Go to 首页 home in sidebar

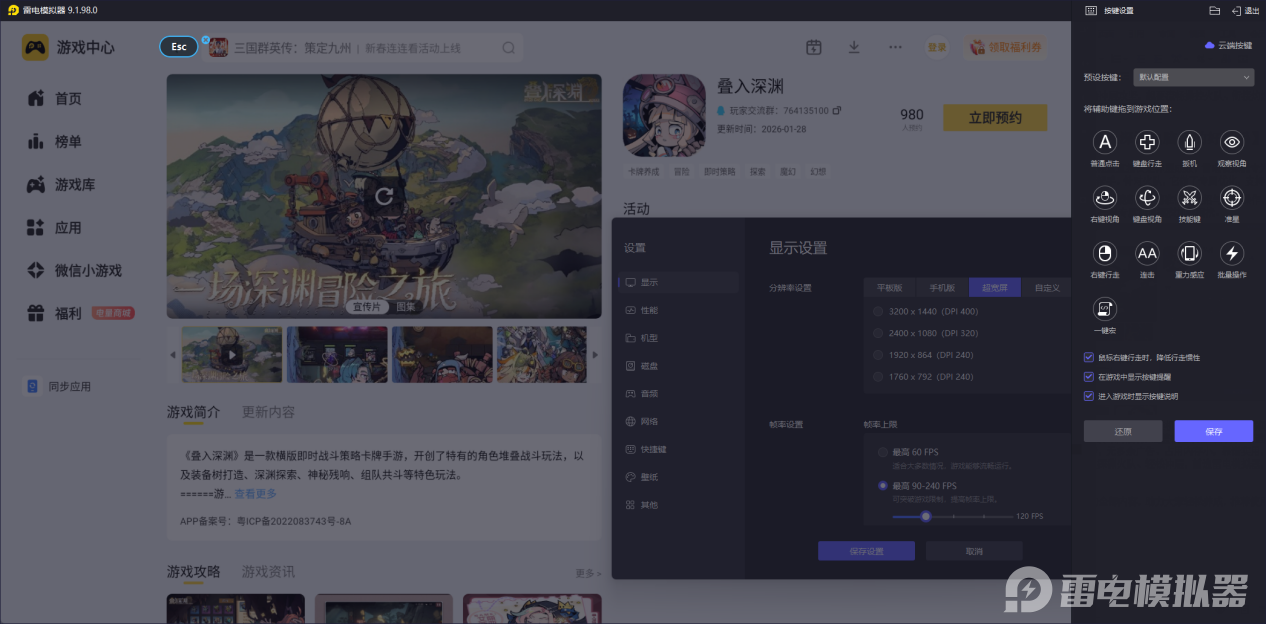click(54, 98)
